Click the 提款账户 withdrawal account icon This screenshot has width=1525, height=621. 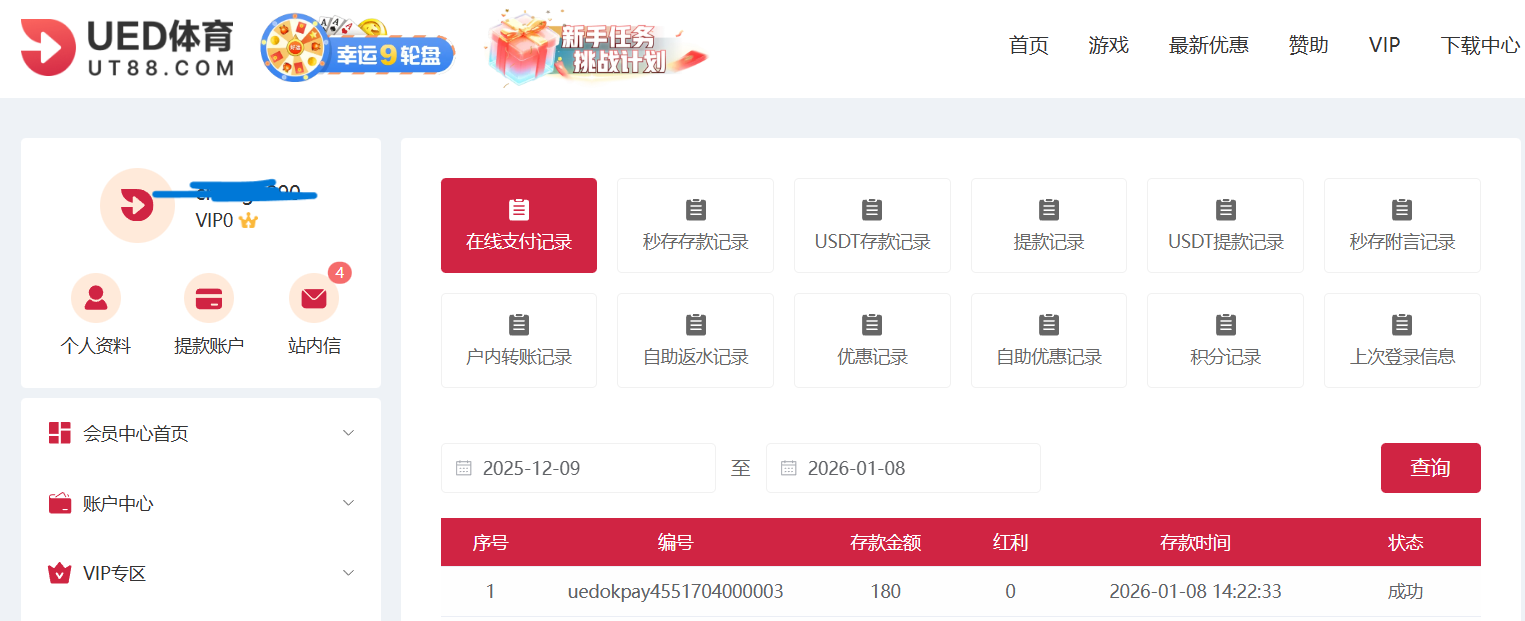click(x=209, y=297)
